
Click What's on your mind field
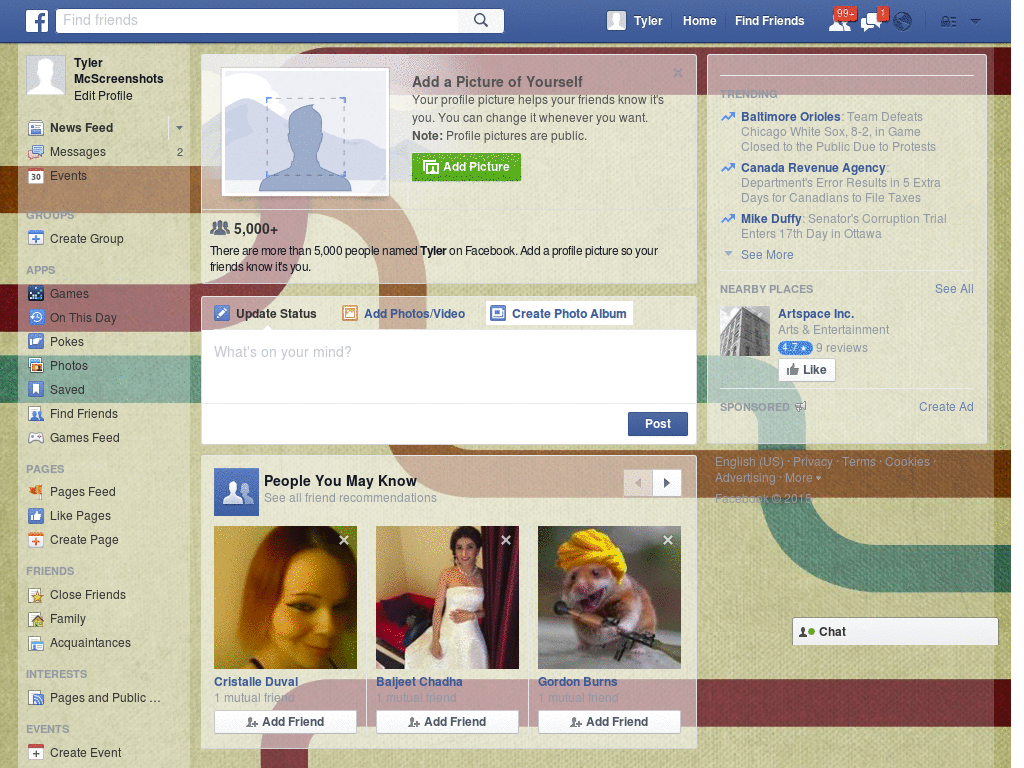pos(449,366)
